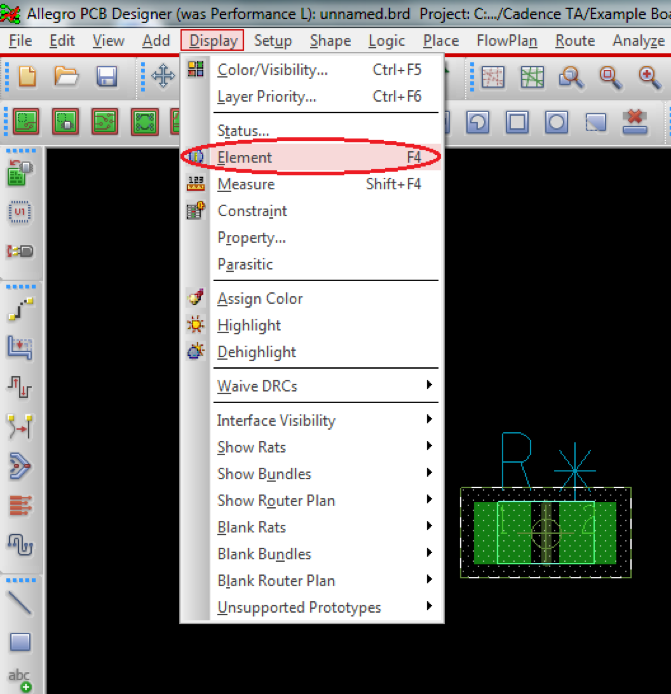
Task: Click the Open folder icon
Action: tap(66, 76)
